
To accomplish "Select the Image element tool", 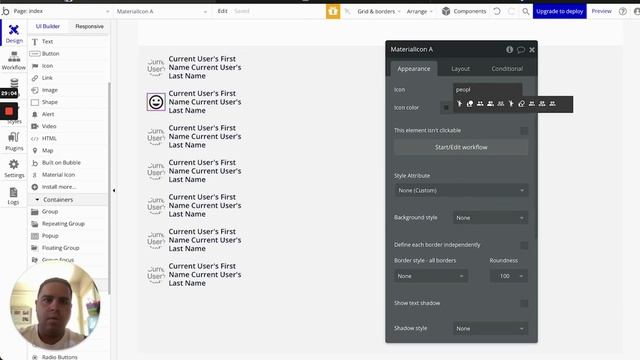I will 50,90.
